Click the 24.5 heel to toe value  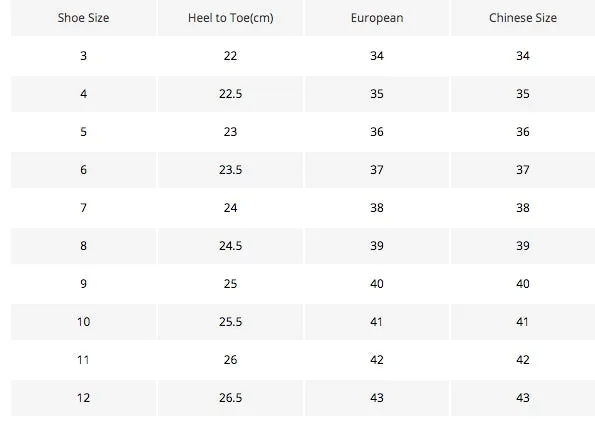(x=230, y=246)
